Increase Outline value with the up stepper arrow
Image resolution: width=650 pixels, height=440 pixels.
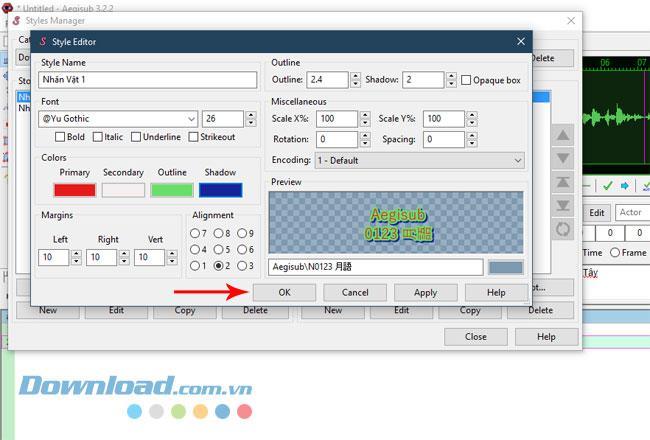(355, 76)
